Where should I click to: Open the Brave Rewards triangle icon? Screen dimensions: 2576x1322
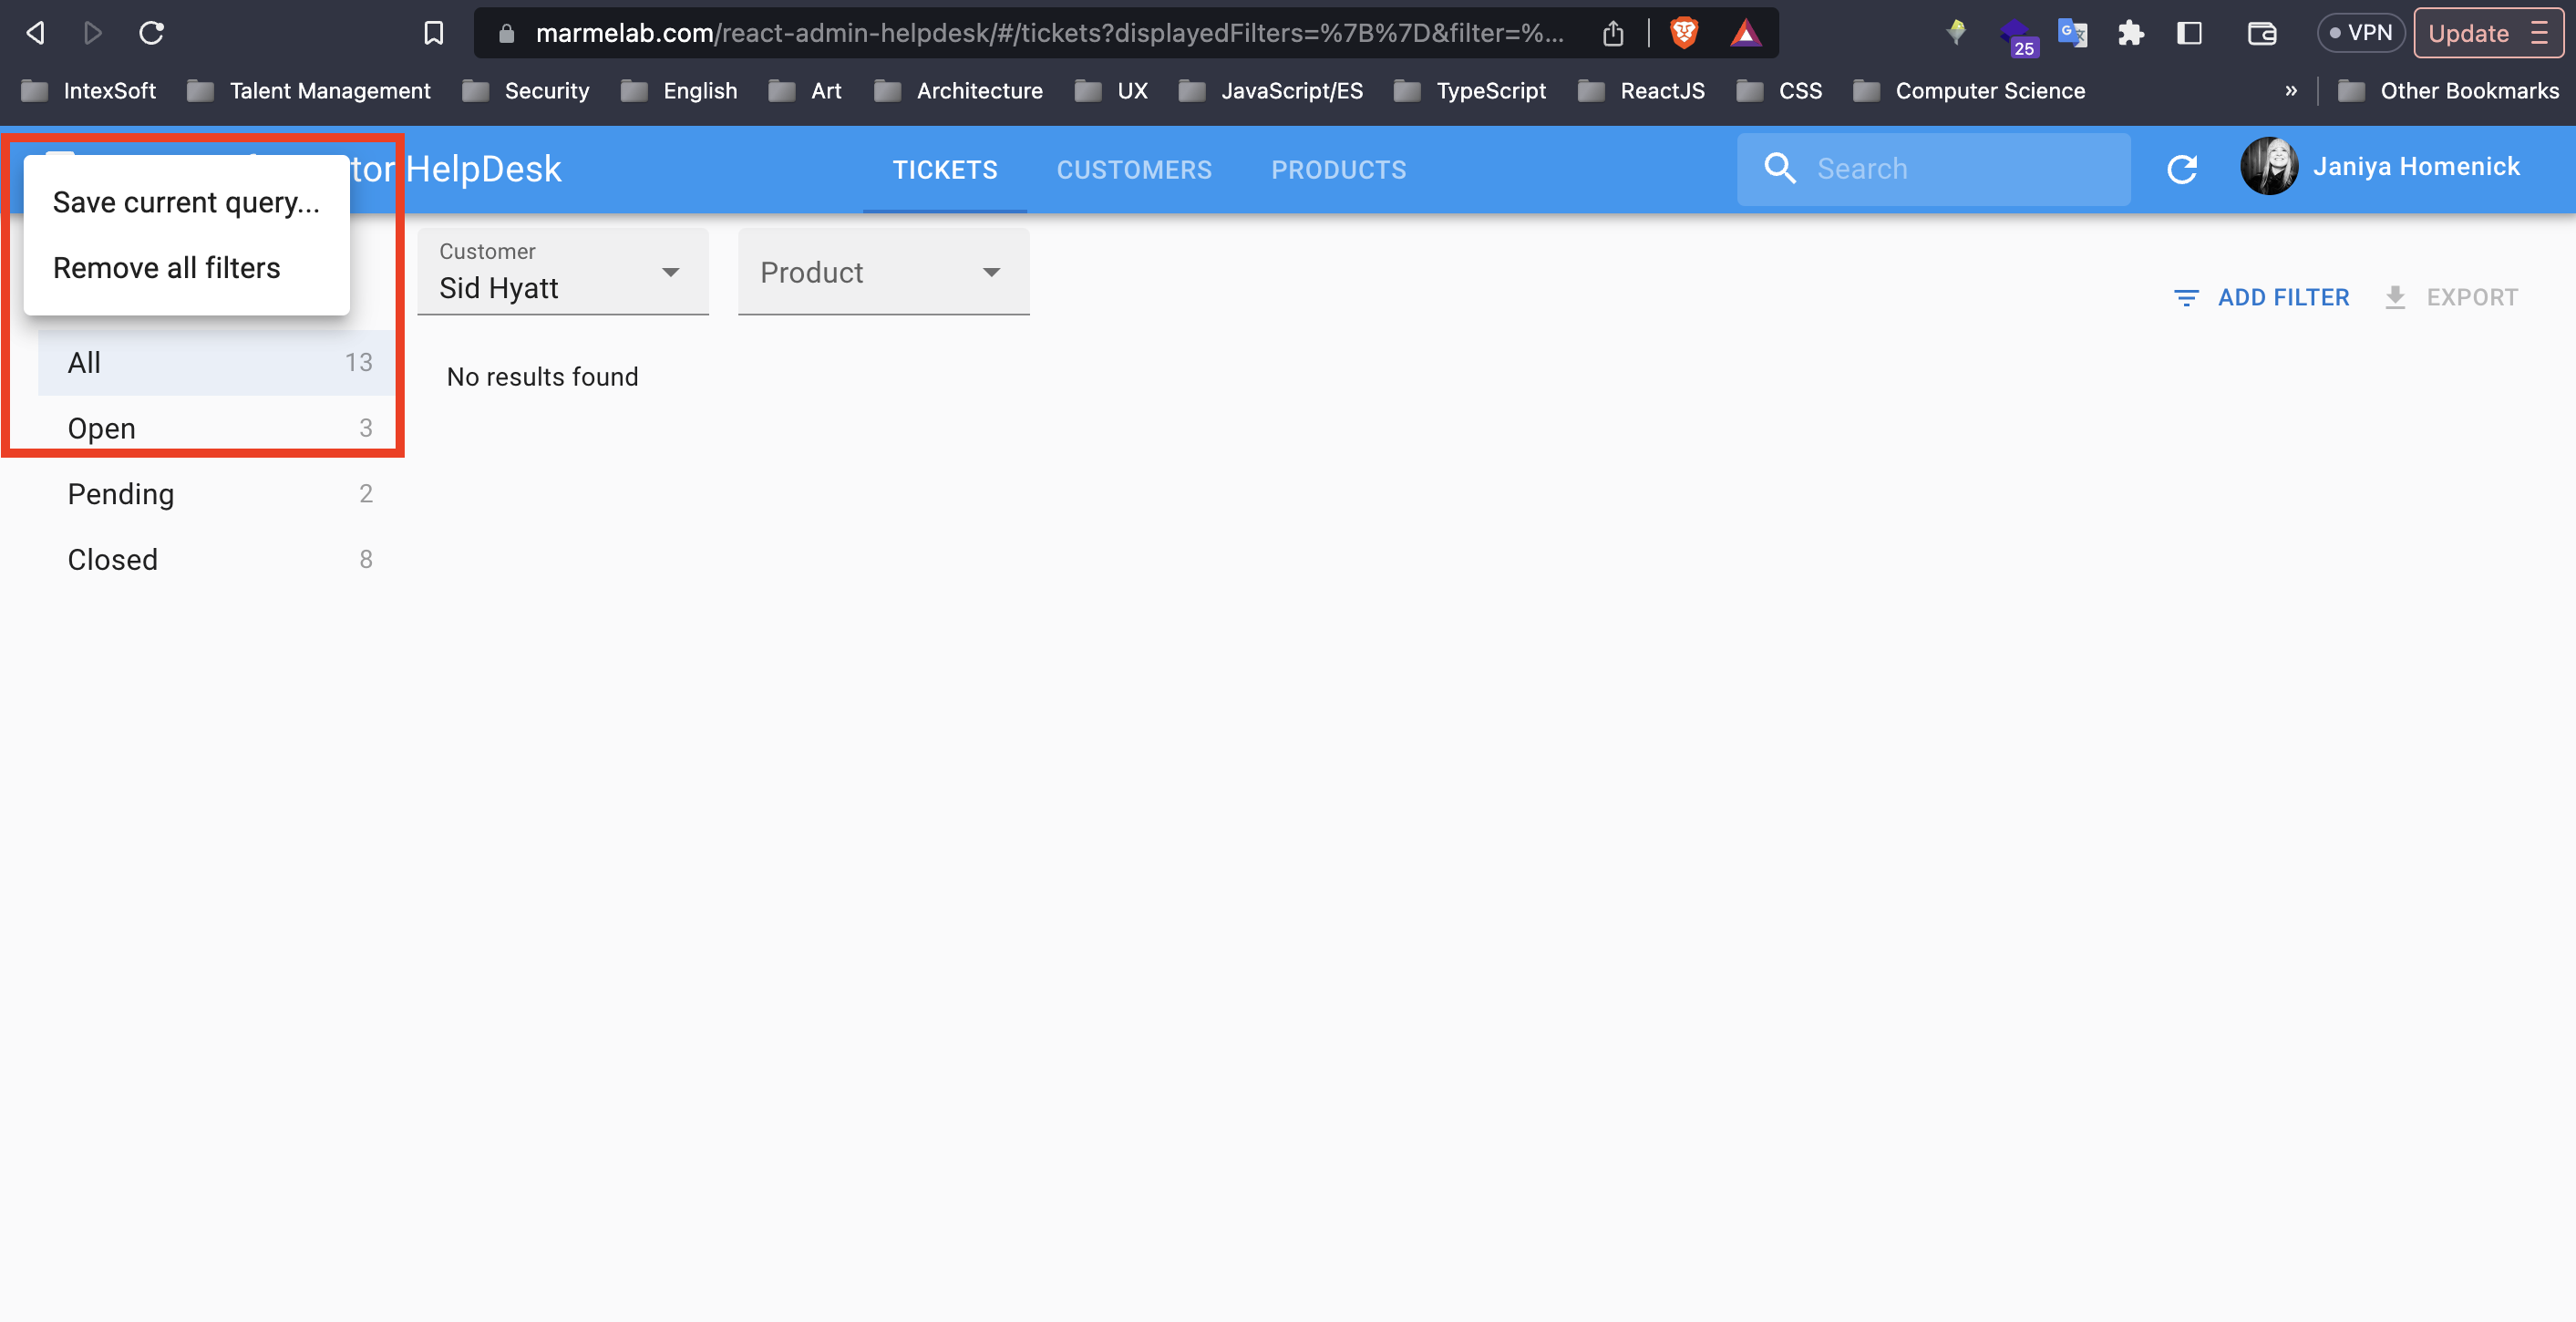(1746, 32)
